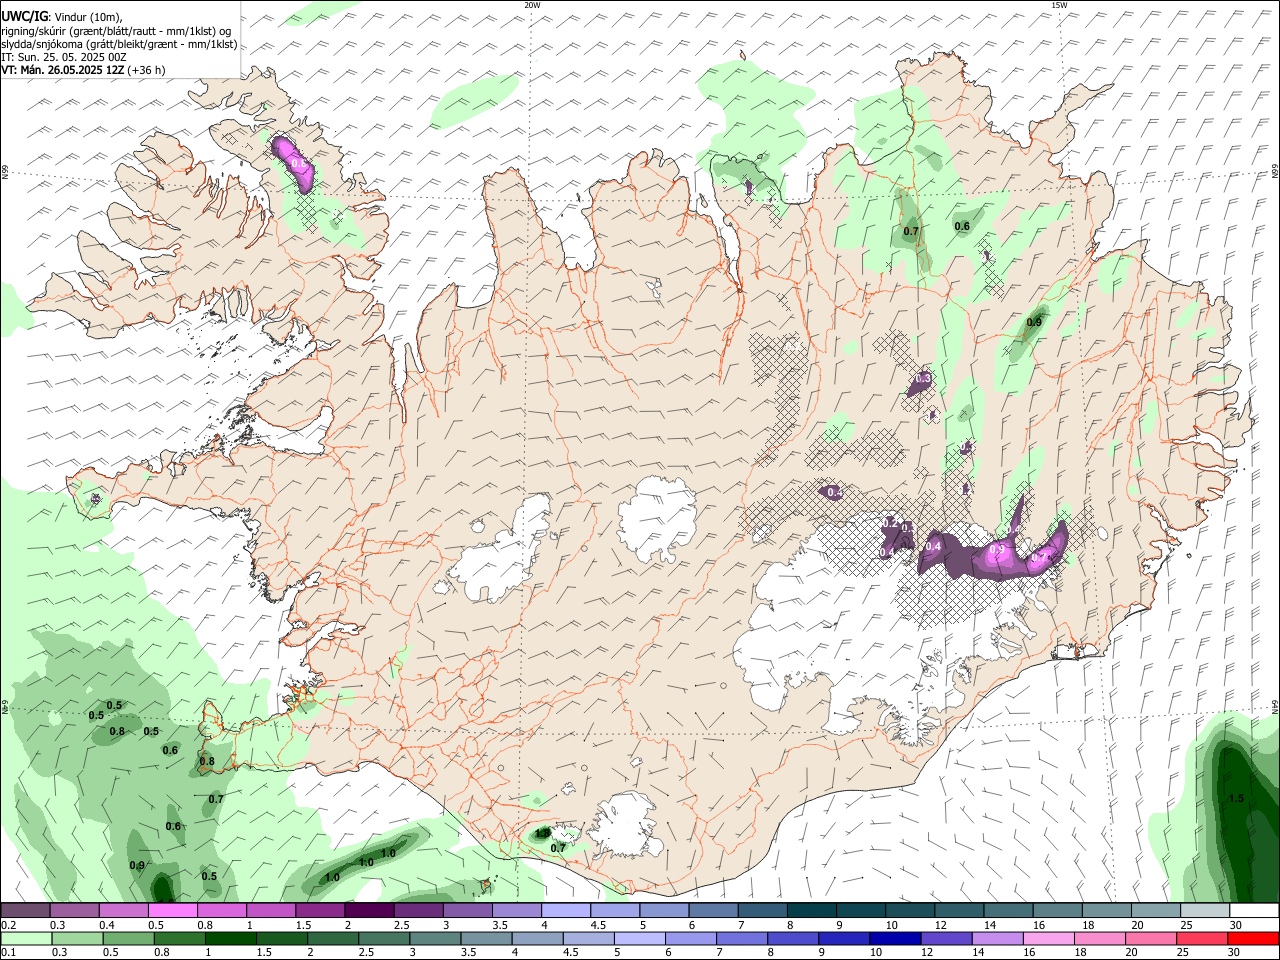This screenshot has height=960, width=1280.
Task: Select the lower legend swatch labeled 4
Action: click(x=538, y=938)
